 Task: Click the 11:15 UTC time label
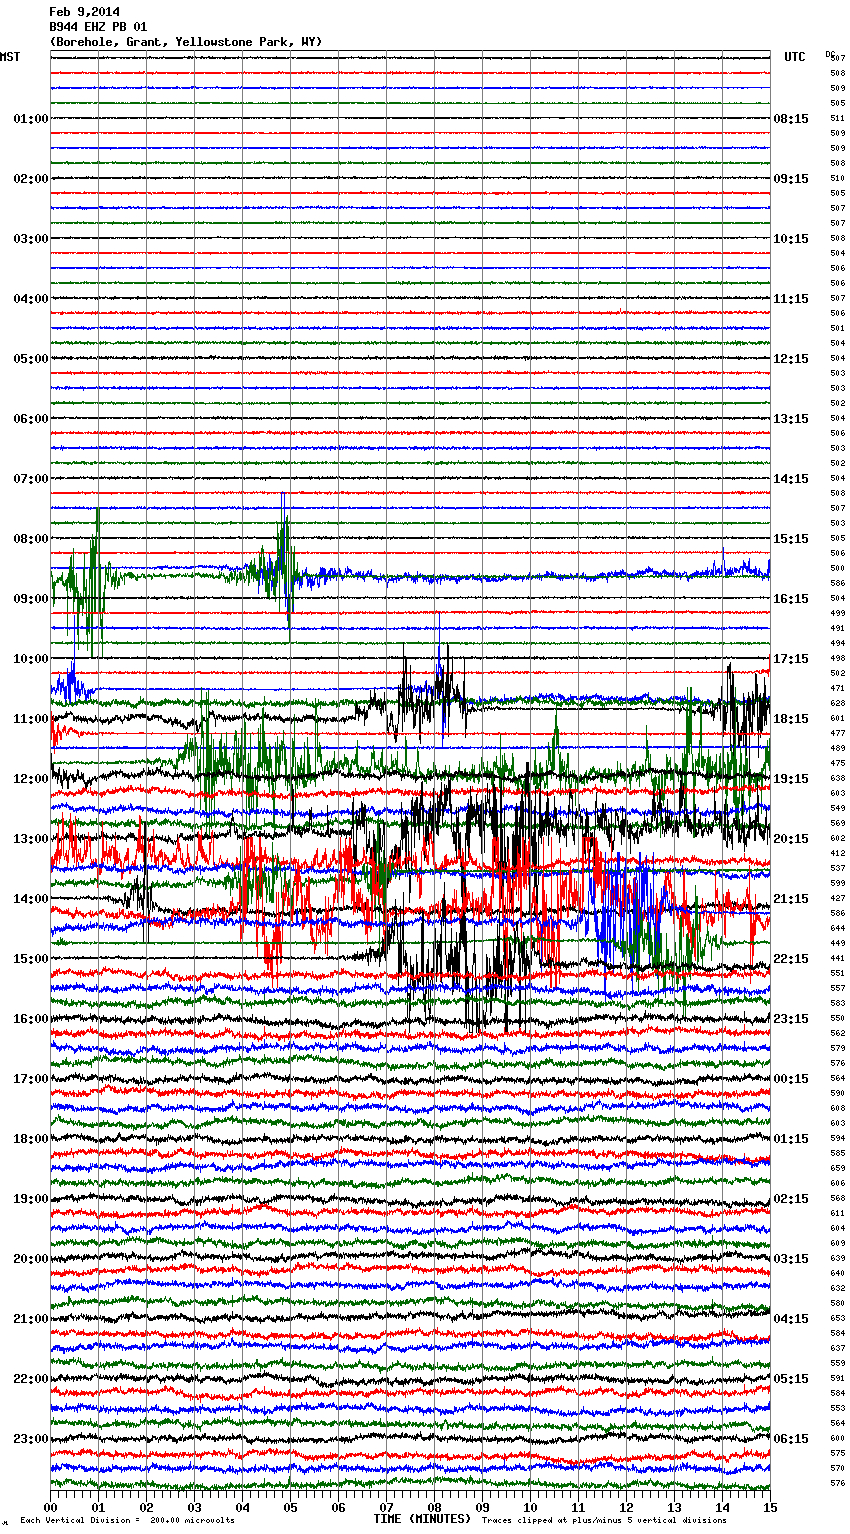point(791,299)
